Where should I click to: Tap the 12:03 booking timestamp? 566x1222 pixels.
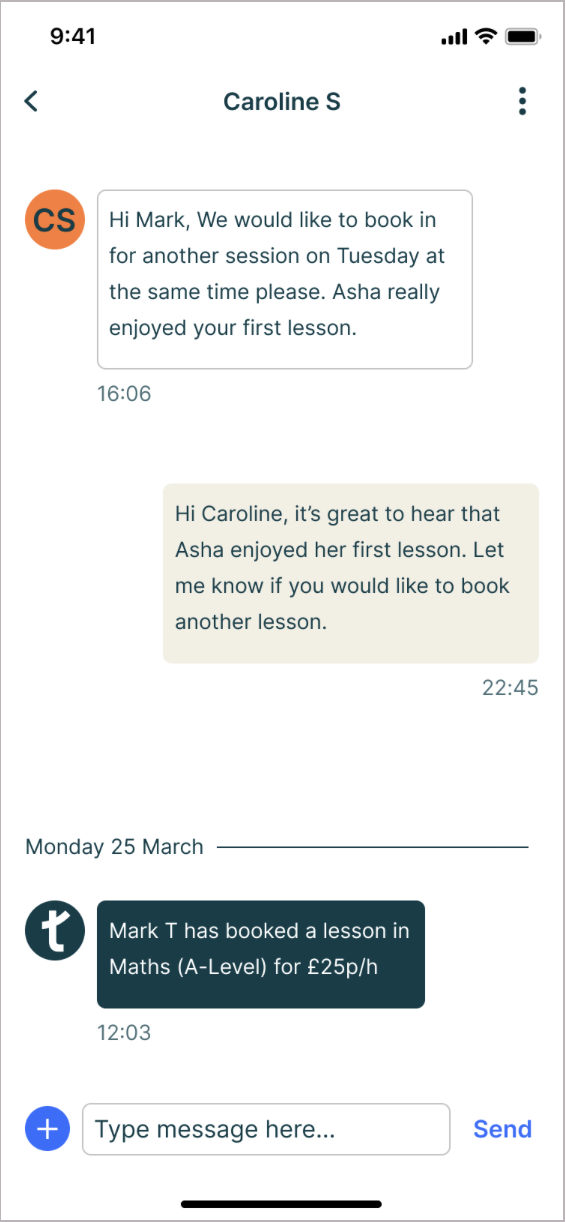pyautogui.click(x=124, y=1032)
